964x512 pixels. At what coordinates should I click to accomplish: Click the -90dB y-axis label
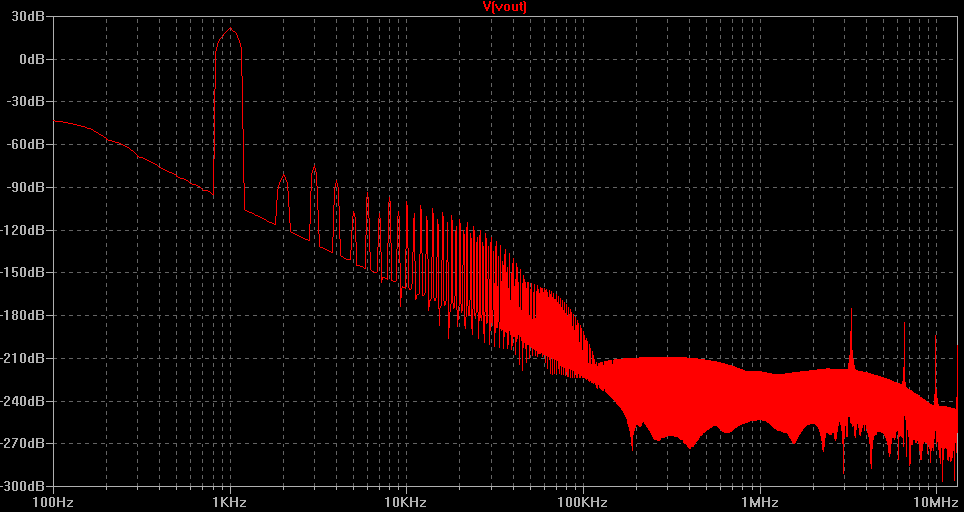pyautogui.click(x=25, y=187)
